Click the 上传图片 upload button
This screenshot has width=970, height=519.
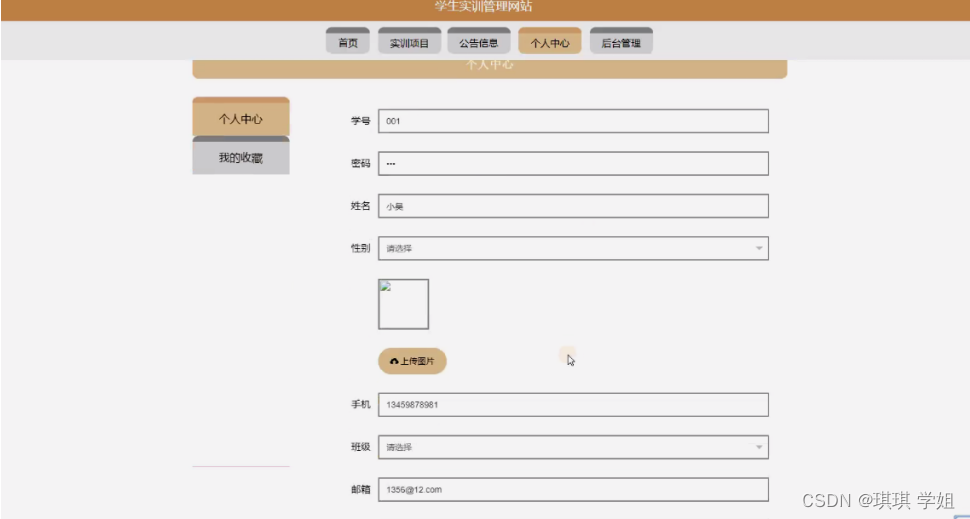(412, 361)
